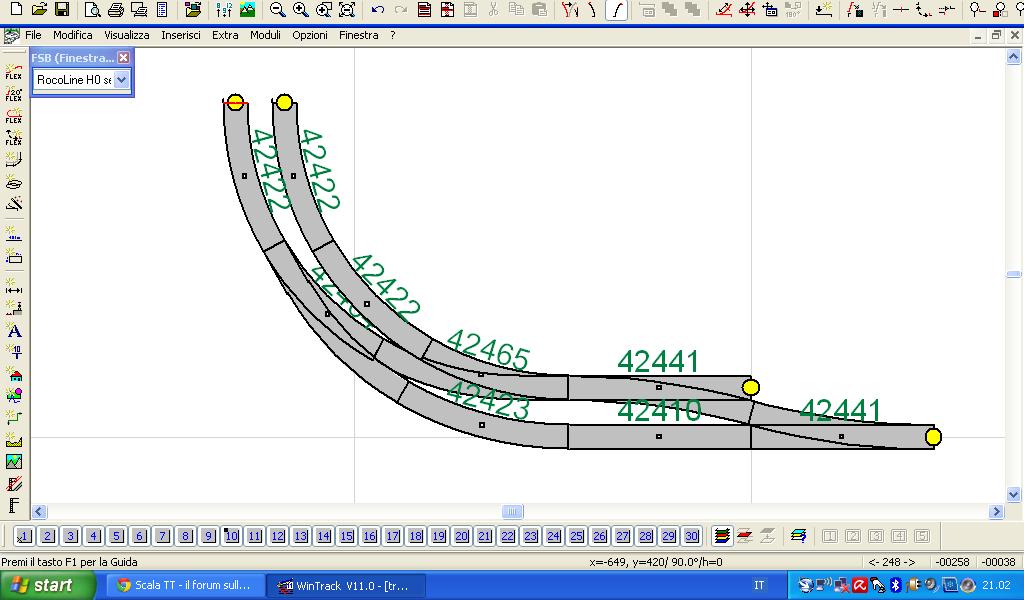1024x600 pixels.
Task: Insert a building with the house icon
Action: pyautogui.click(x=14, y=374)
